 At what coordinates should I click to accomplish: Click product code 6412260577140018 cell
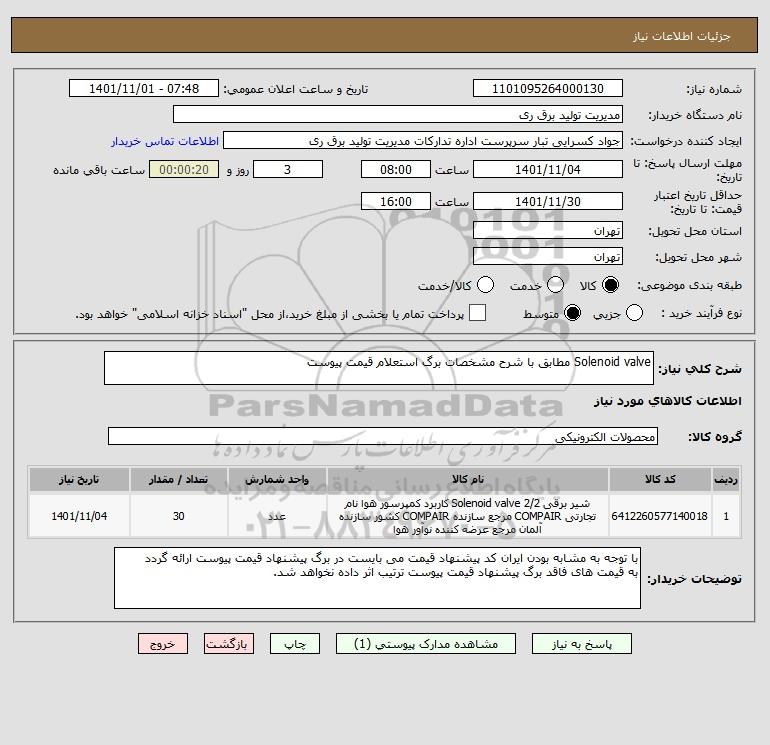click(660, 516)
